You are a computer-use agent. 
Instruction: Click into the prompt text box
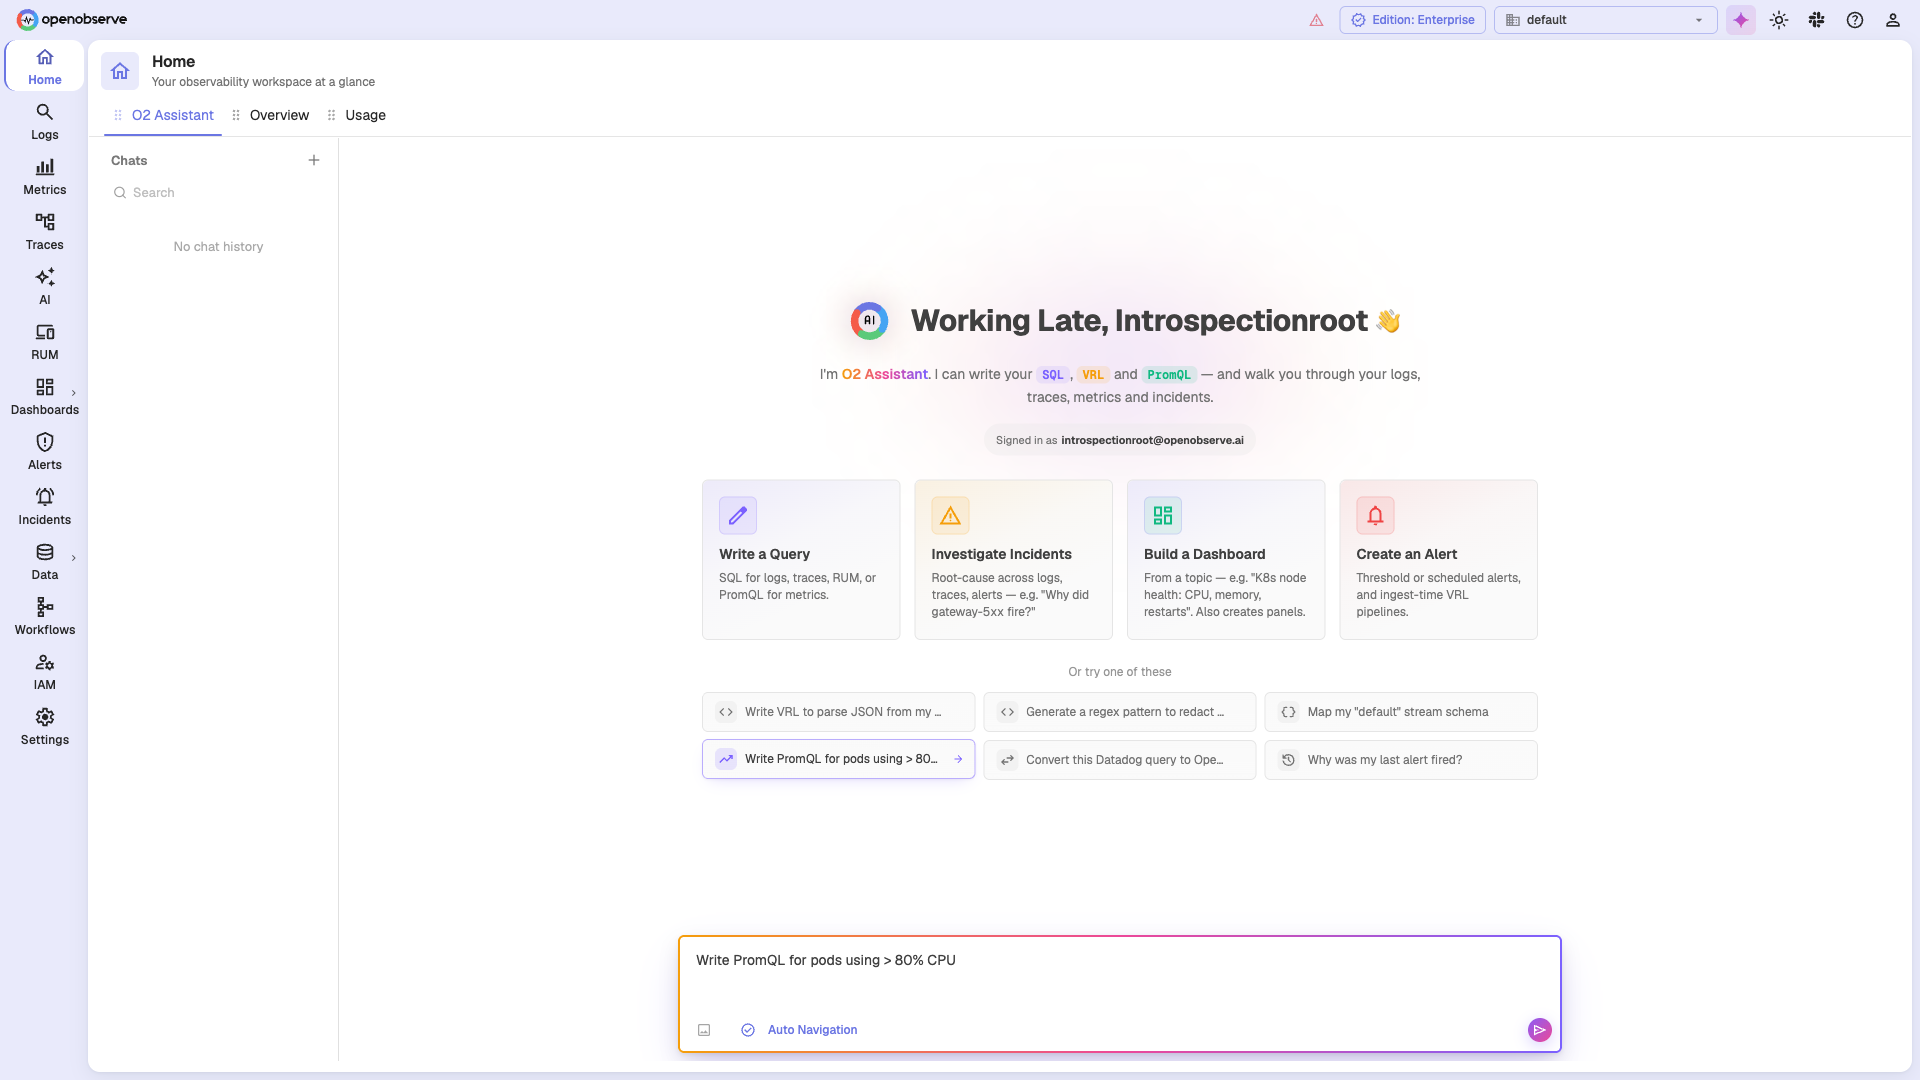click(x=1119, y=975)
